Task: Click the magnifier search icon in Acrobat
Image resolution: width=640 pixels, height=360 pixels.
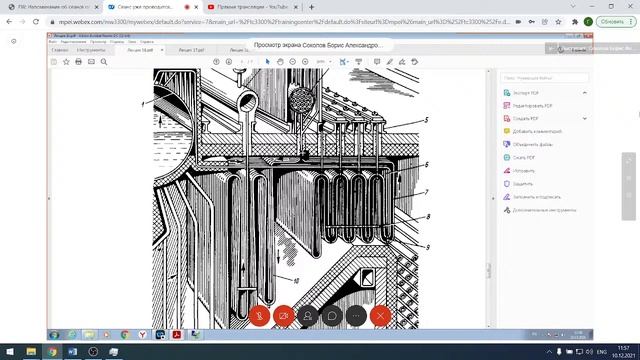Action: pyautogui.click(x=104, y=62)
